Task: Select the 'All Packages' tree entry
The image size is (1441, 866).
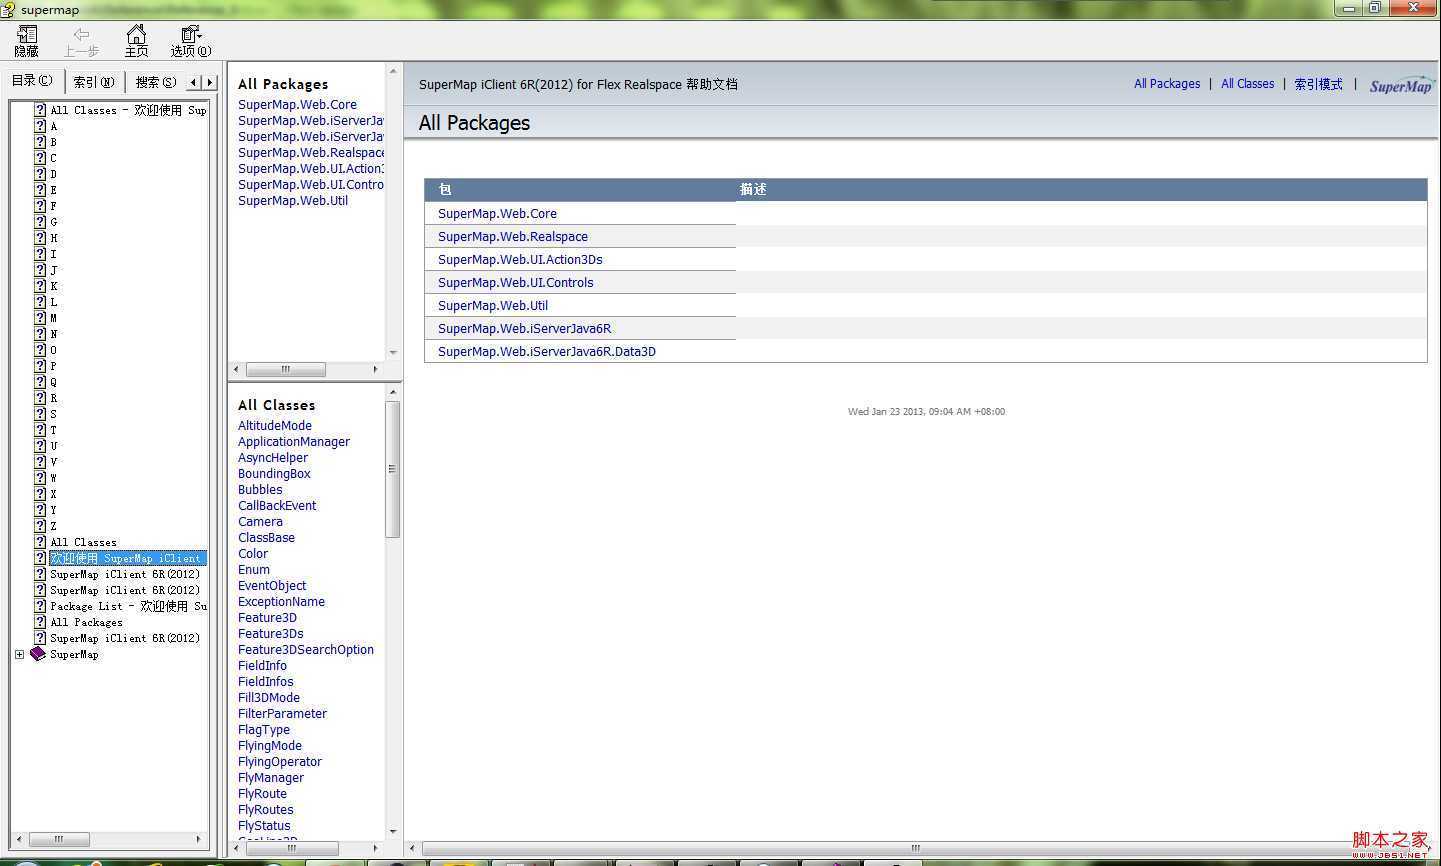Action: point(86,622)
